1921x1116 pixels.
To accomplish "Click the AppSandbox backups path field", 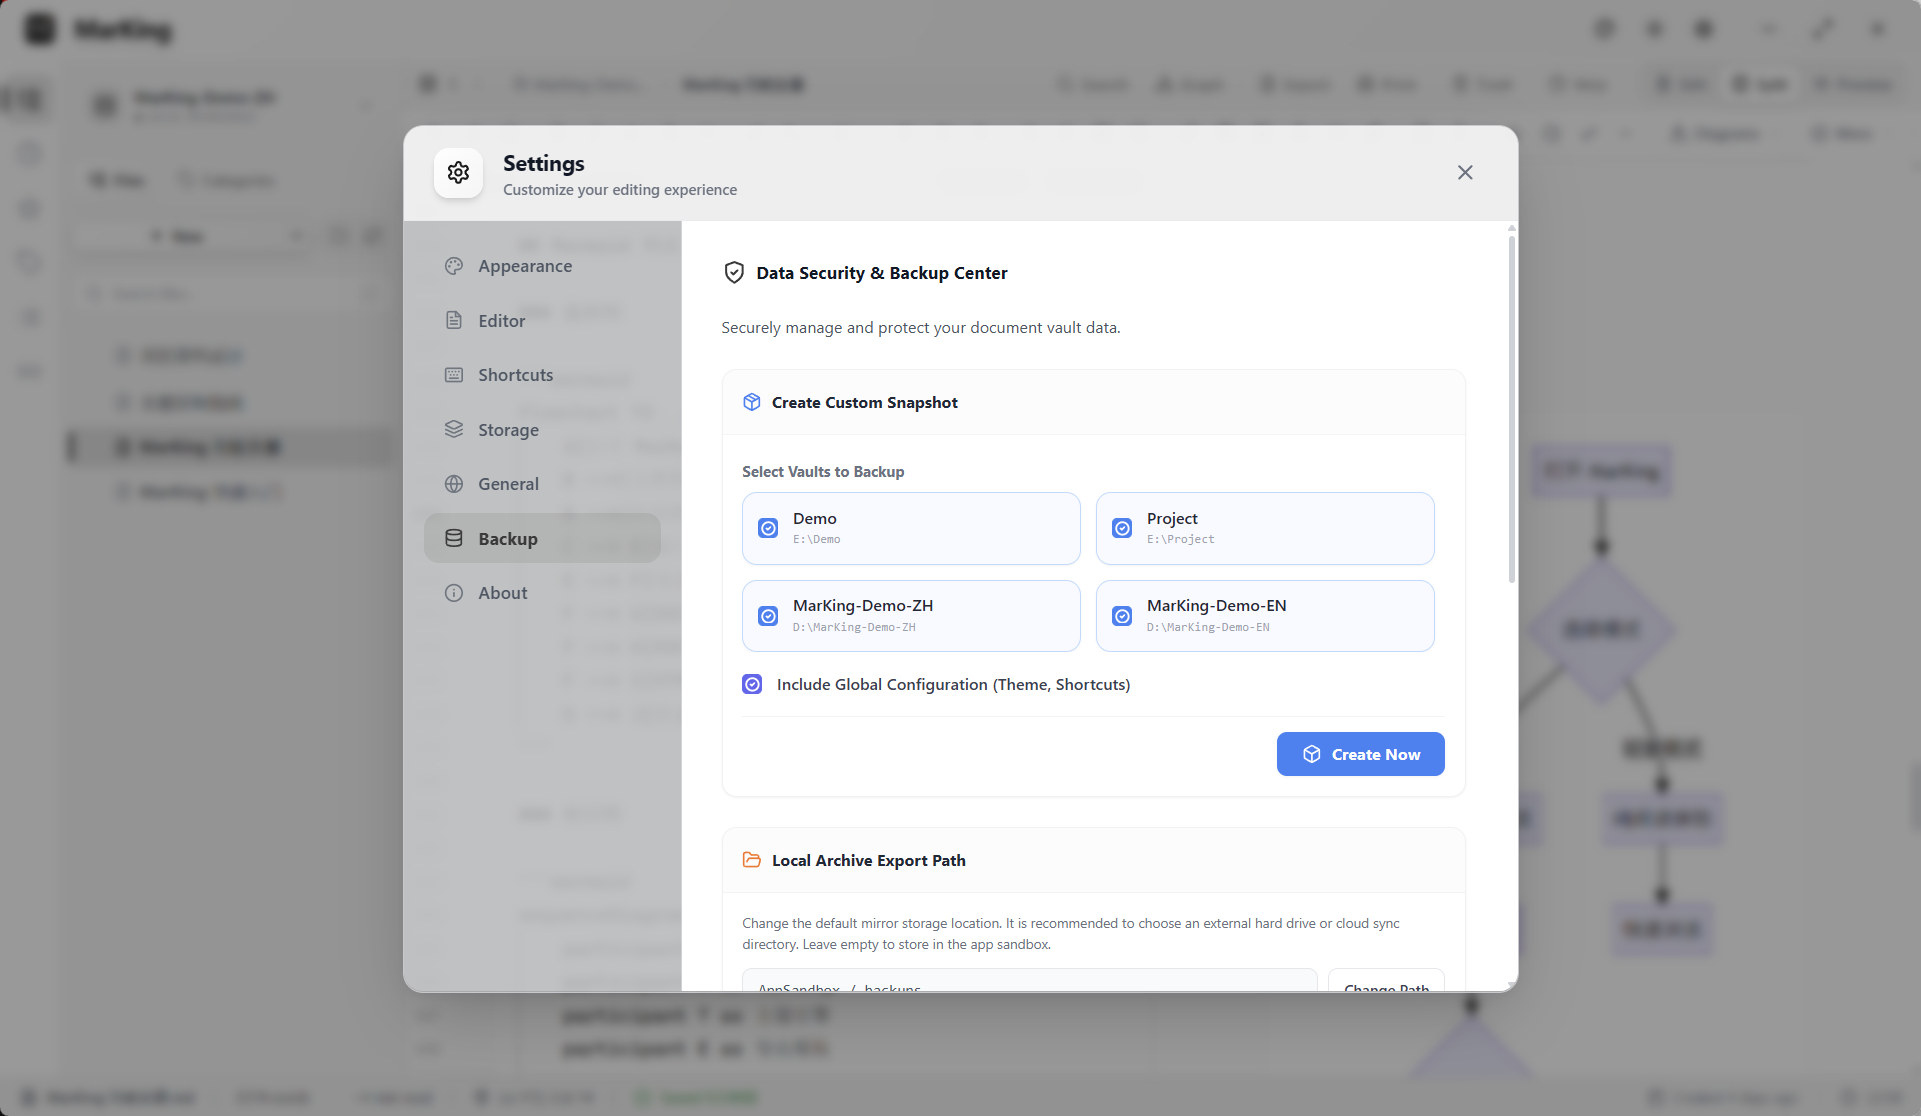I will 1029,980.
